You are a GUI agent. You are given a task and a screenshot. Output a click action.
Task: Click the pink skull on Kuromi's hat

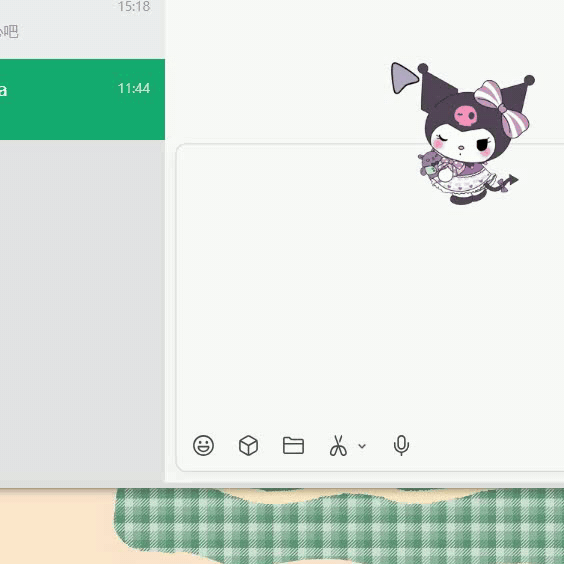pyautogui.click(x=465, y=115)
